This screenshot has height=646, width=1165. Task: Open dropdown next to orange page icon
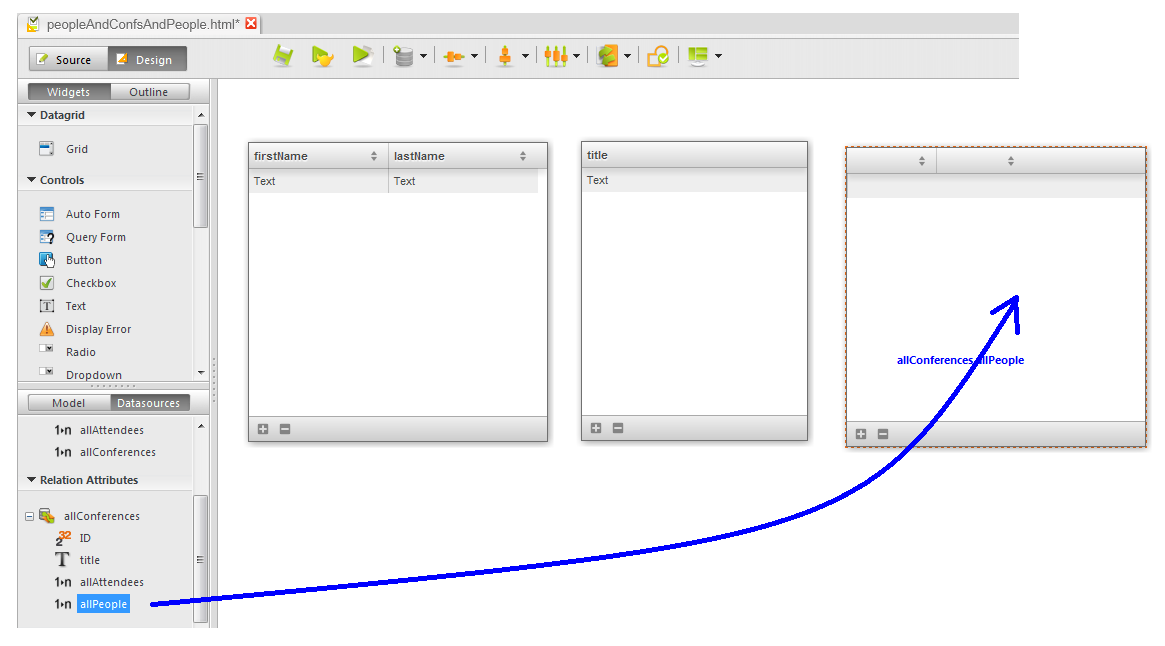click(628, 56)
